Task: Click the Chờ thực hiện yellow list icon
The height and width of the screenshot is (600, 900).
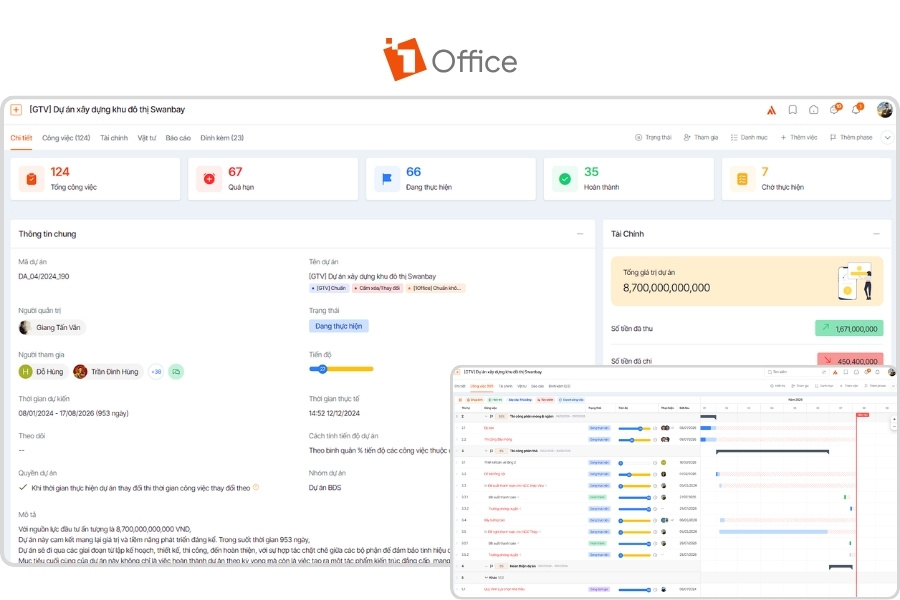Action: pyautogui.click(x=742, y=179)
